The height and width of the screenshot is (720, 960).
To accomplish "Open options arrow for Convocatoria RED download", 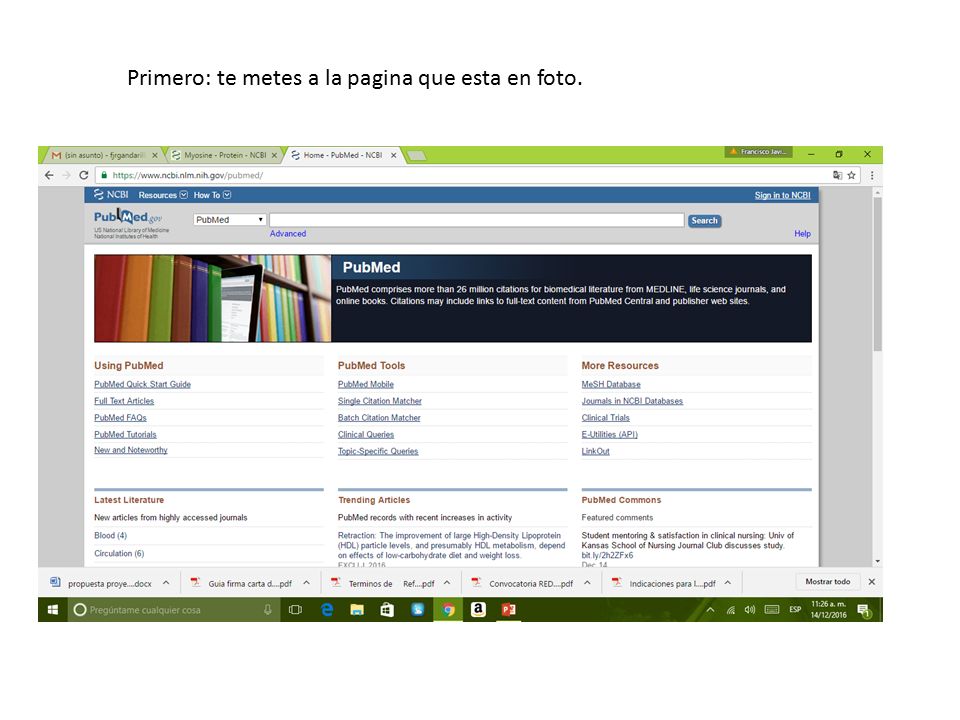I will coord(587,583).
